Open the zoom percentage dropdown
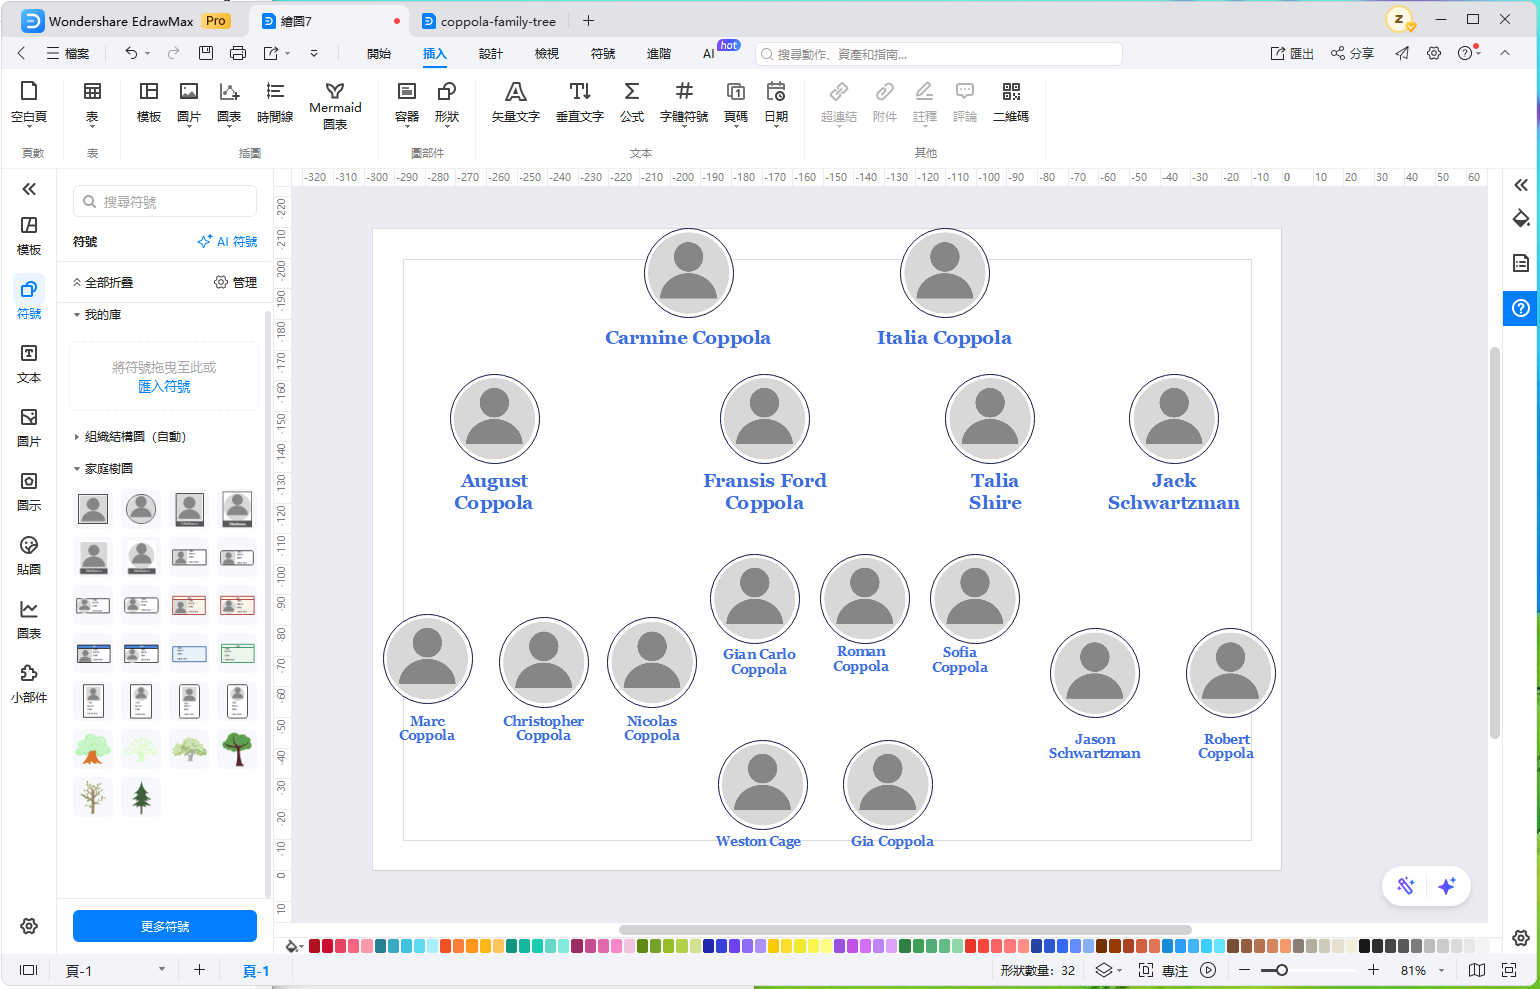The image size is (1540, 989). pyautogui.click(x=1442, y=970)
